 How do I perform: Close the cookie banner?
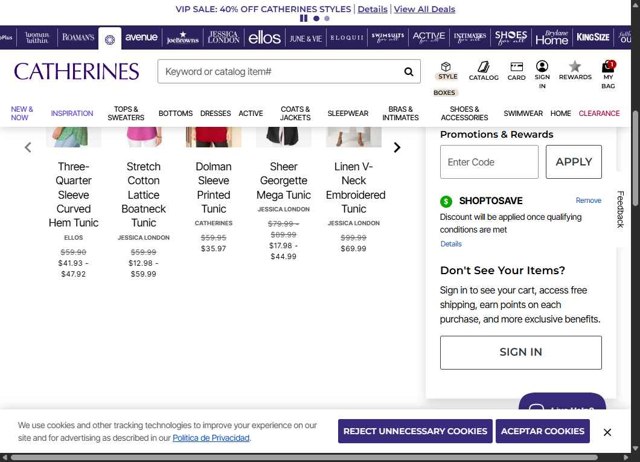click(607, 432)
